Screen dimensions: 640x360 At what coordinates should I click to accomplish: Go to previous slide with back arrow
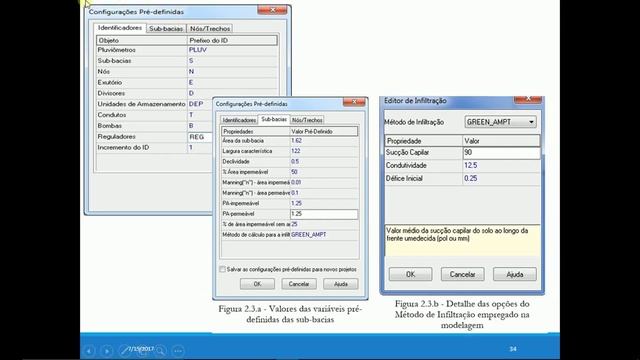pos(89,351)
